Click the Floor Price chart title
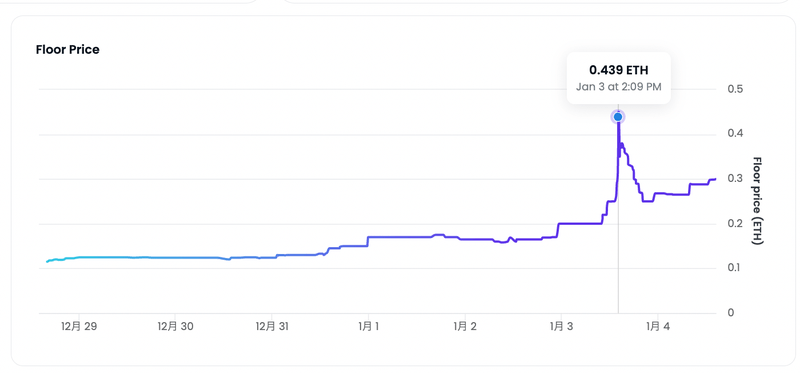Screen dimensions: 800x373 click(67, 50)
